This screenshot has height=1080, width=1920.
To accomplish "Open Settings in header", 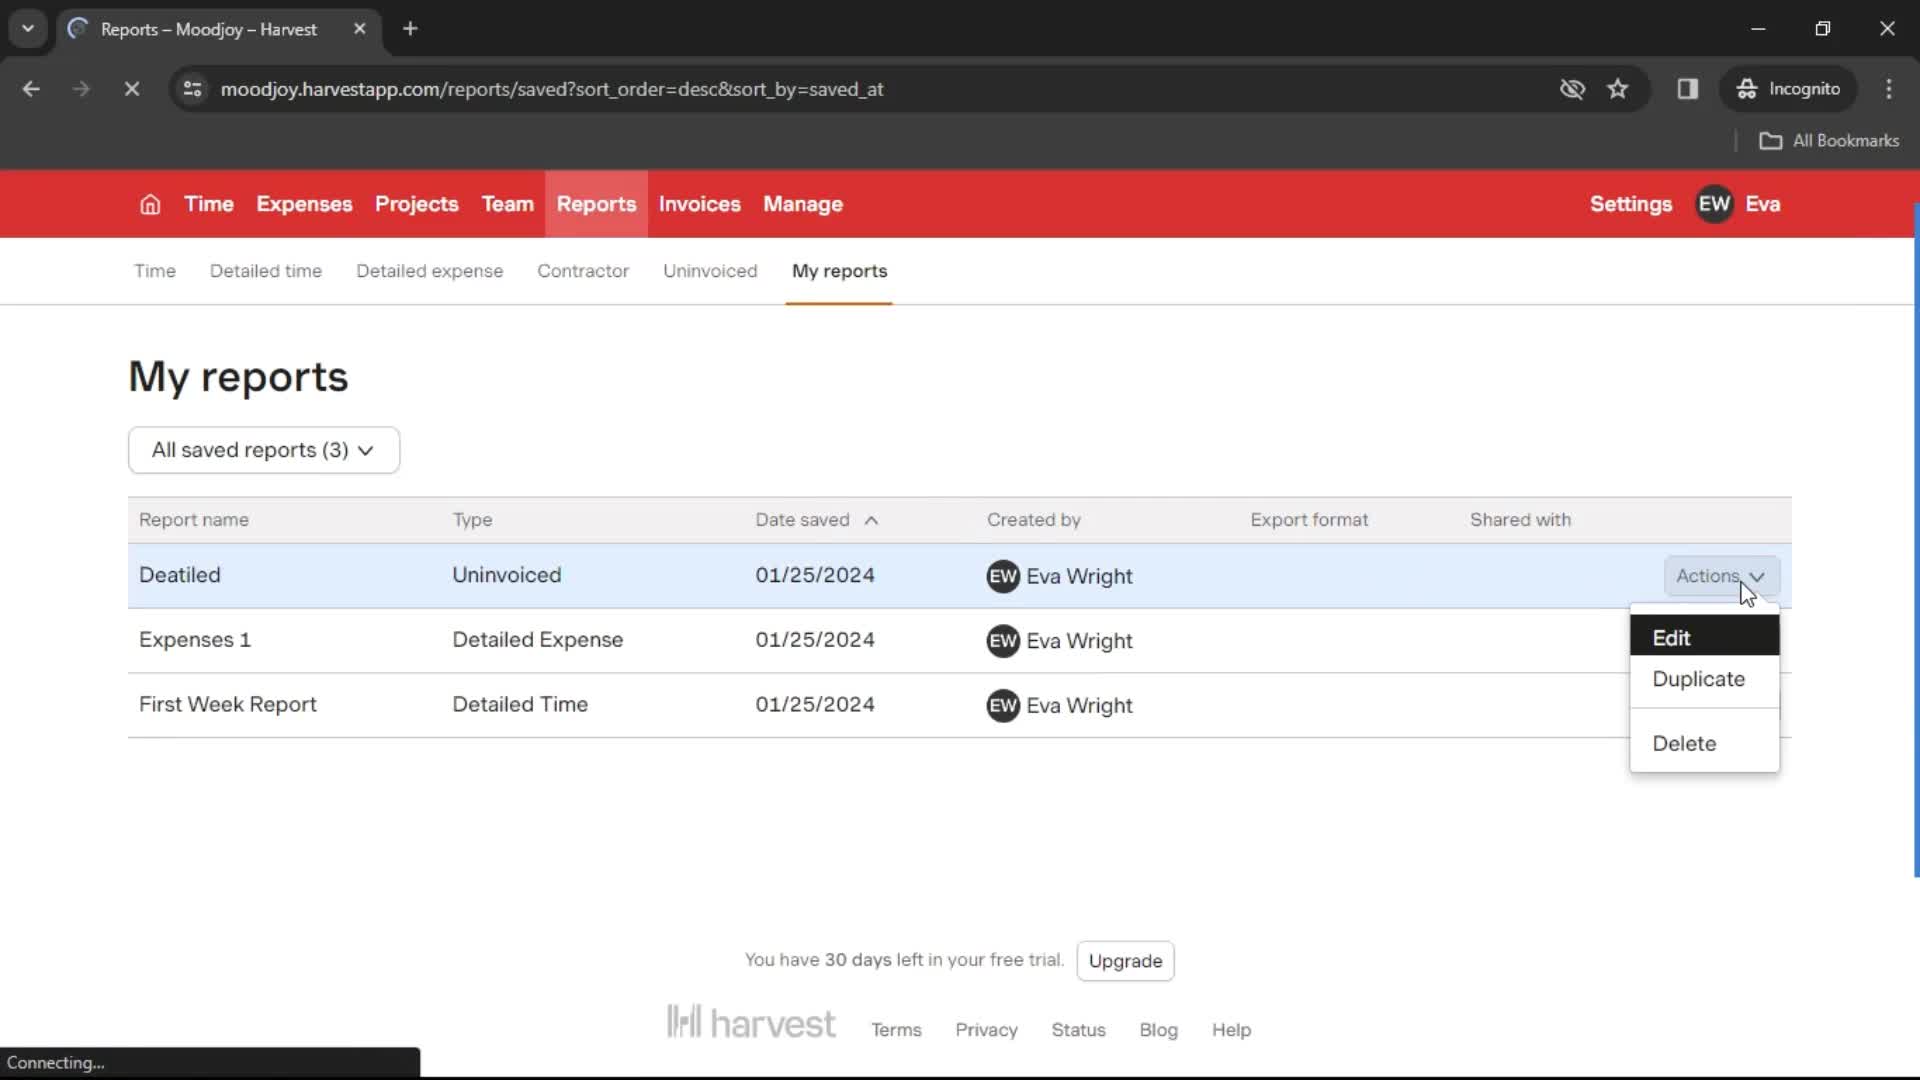I will [x=1630, y=204].
